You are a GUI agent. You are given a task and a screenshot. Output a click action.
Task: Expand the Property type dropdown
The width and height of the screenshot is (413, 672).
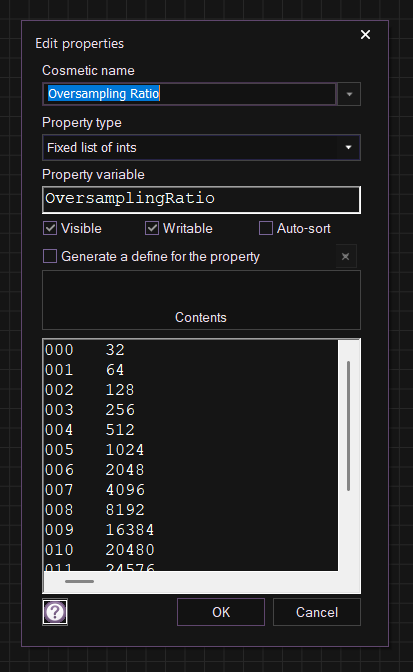click(349, 147)
